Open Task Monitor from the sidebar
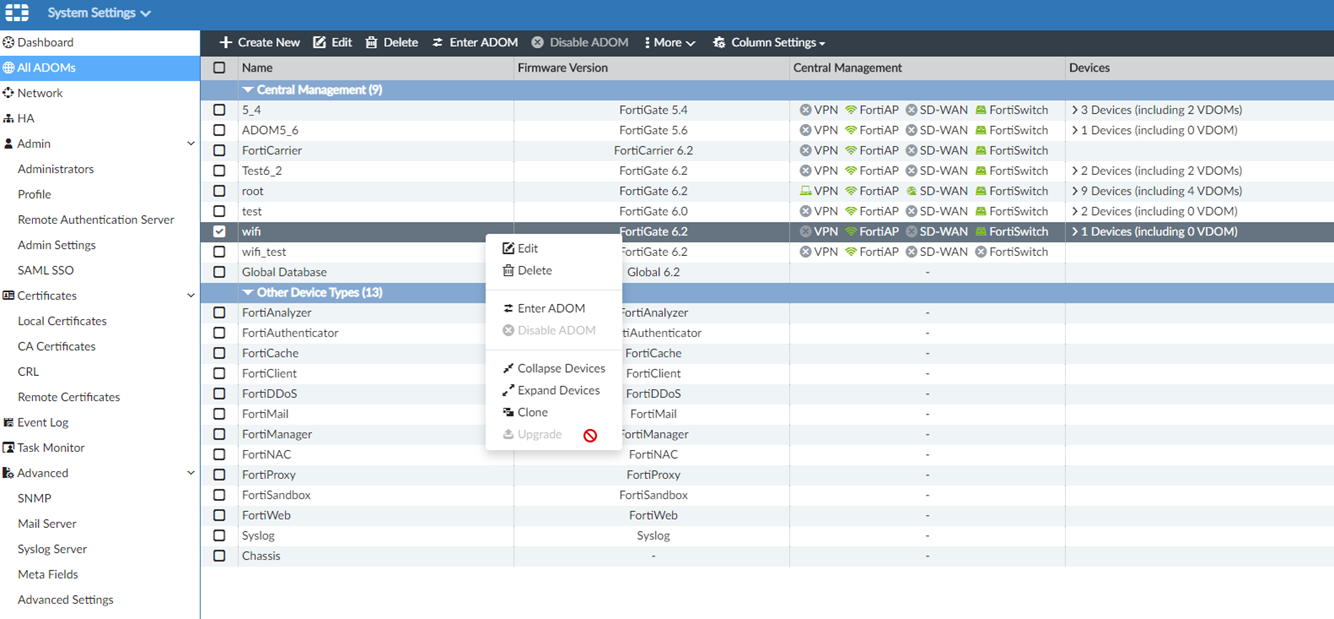This screenshot has width=1334, height=619. [50, 448]
